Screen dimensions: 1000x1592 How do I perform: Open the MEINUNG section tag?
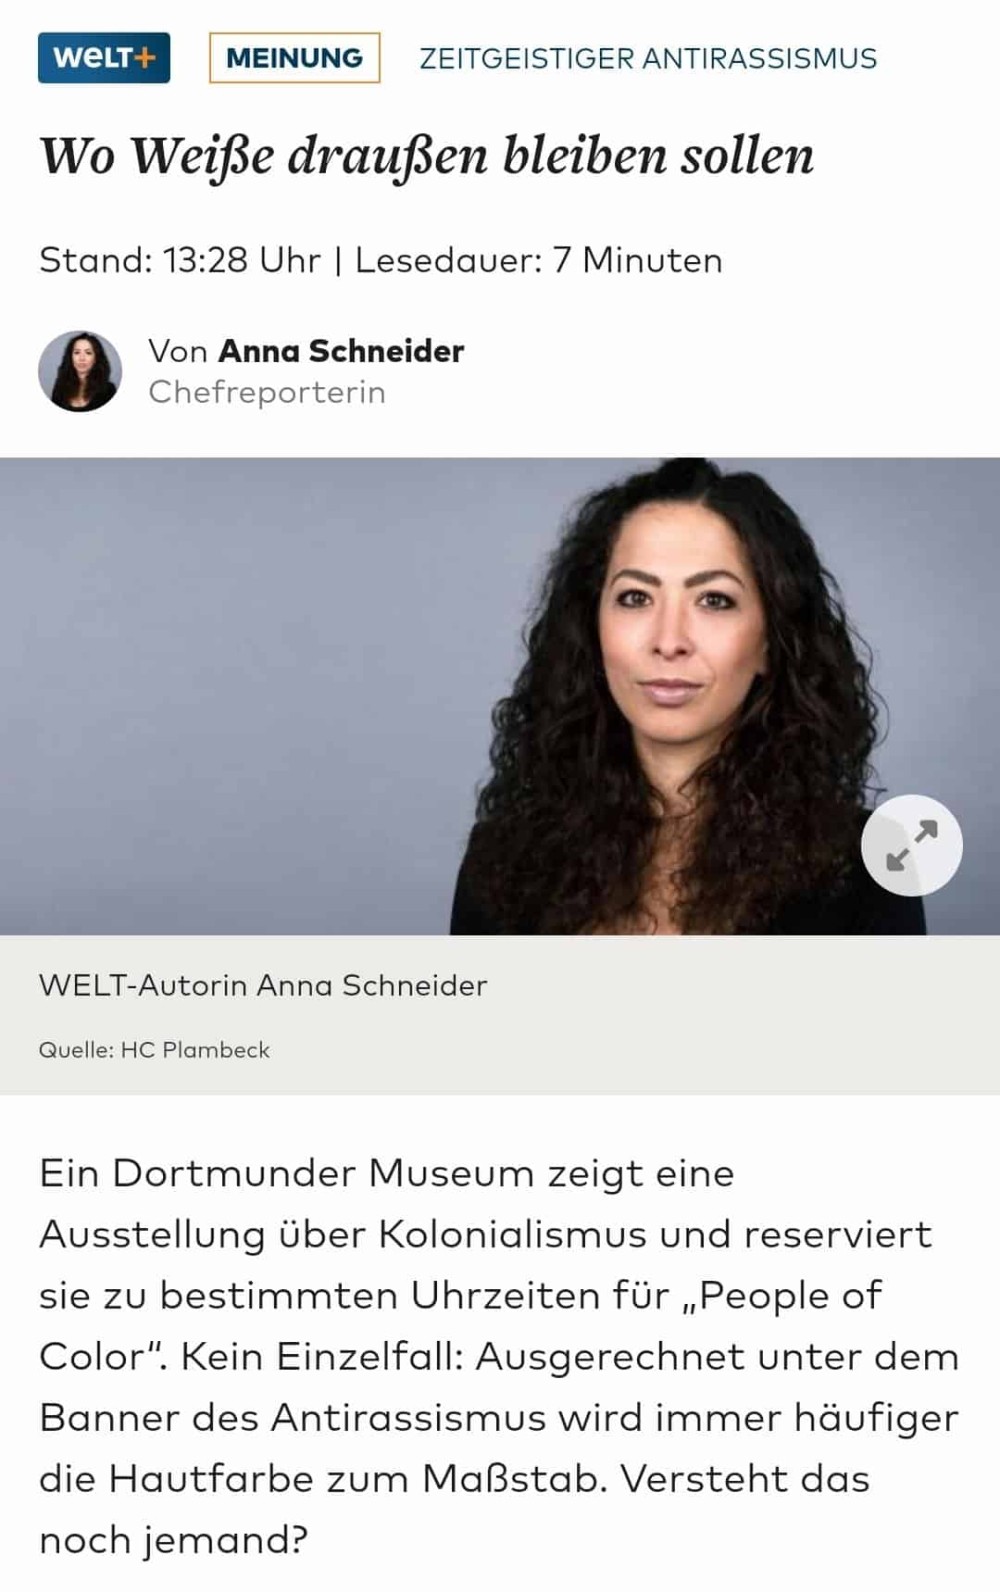(x=294, y=58)
